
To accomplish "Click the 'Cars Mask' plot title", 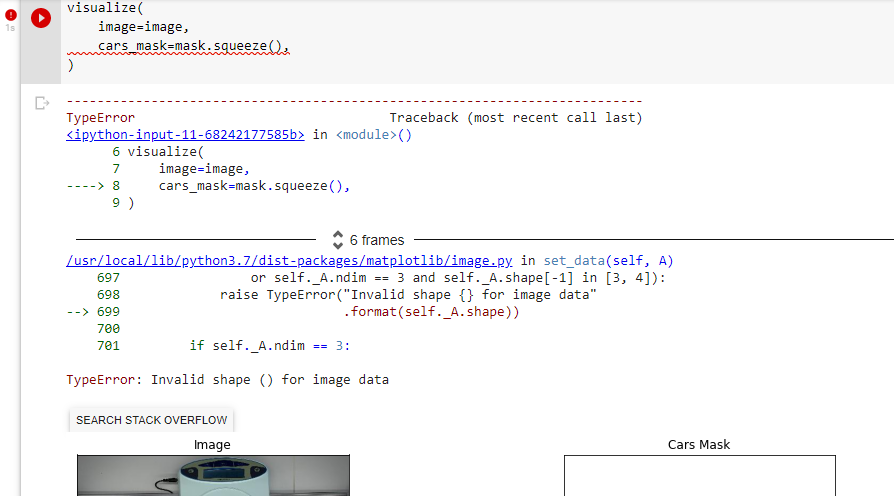I will coord(699,445).
